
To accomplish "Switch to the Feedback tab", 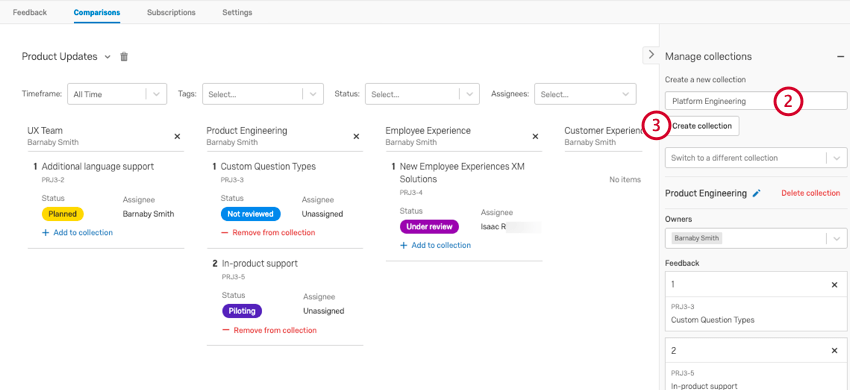I will point(30,12).
